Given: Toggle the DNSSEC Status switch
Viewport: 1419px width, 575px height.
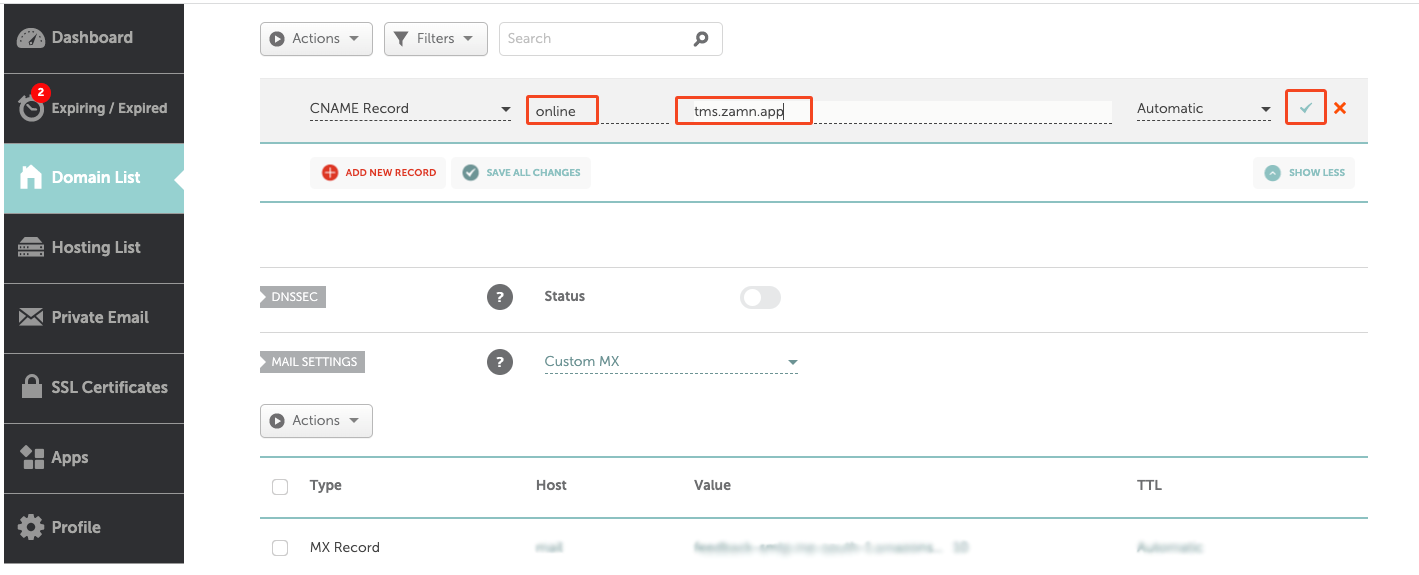Looking at the screenshot, I should click(x=760, y=297).
